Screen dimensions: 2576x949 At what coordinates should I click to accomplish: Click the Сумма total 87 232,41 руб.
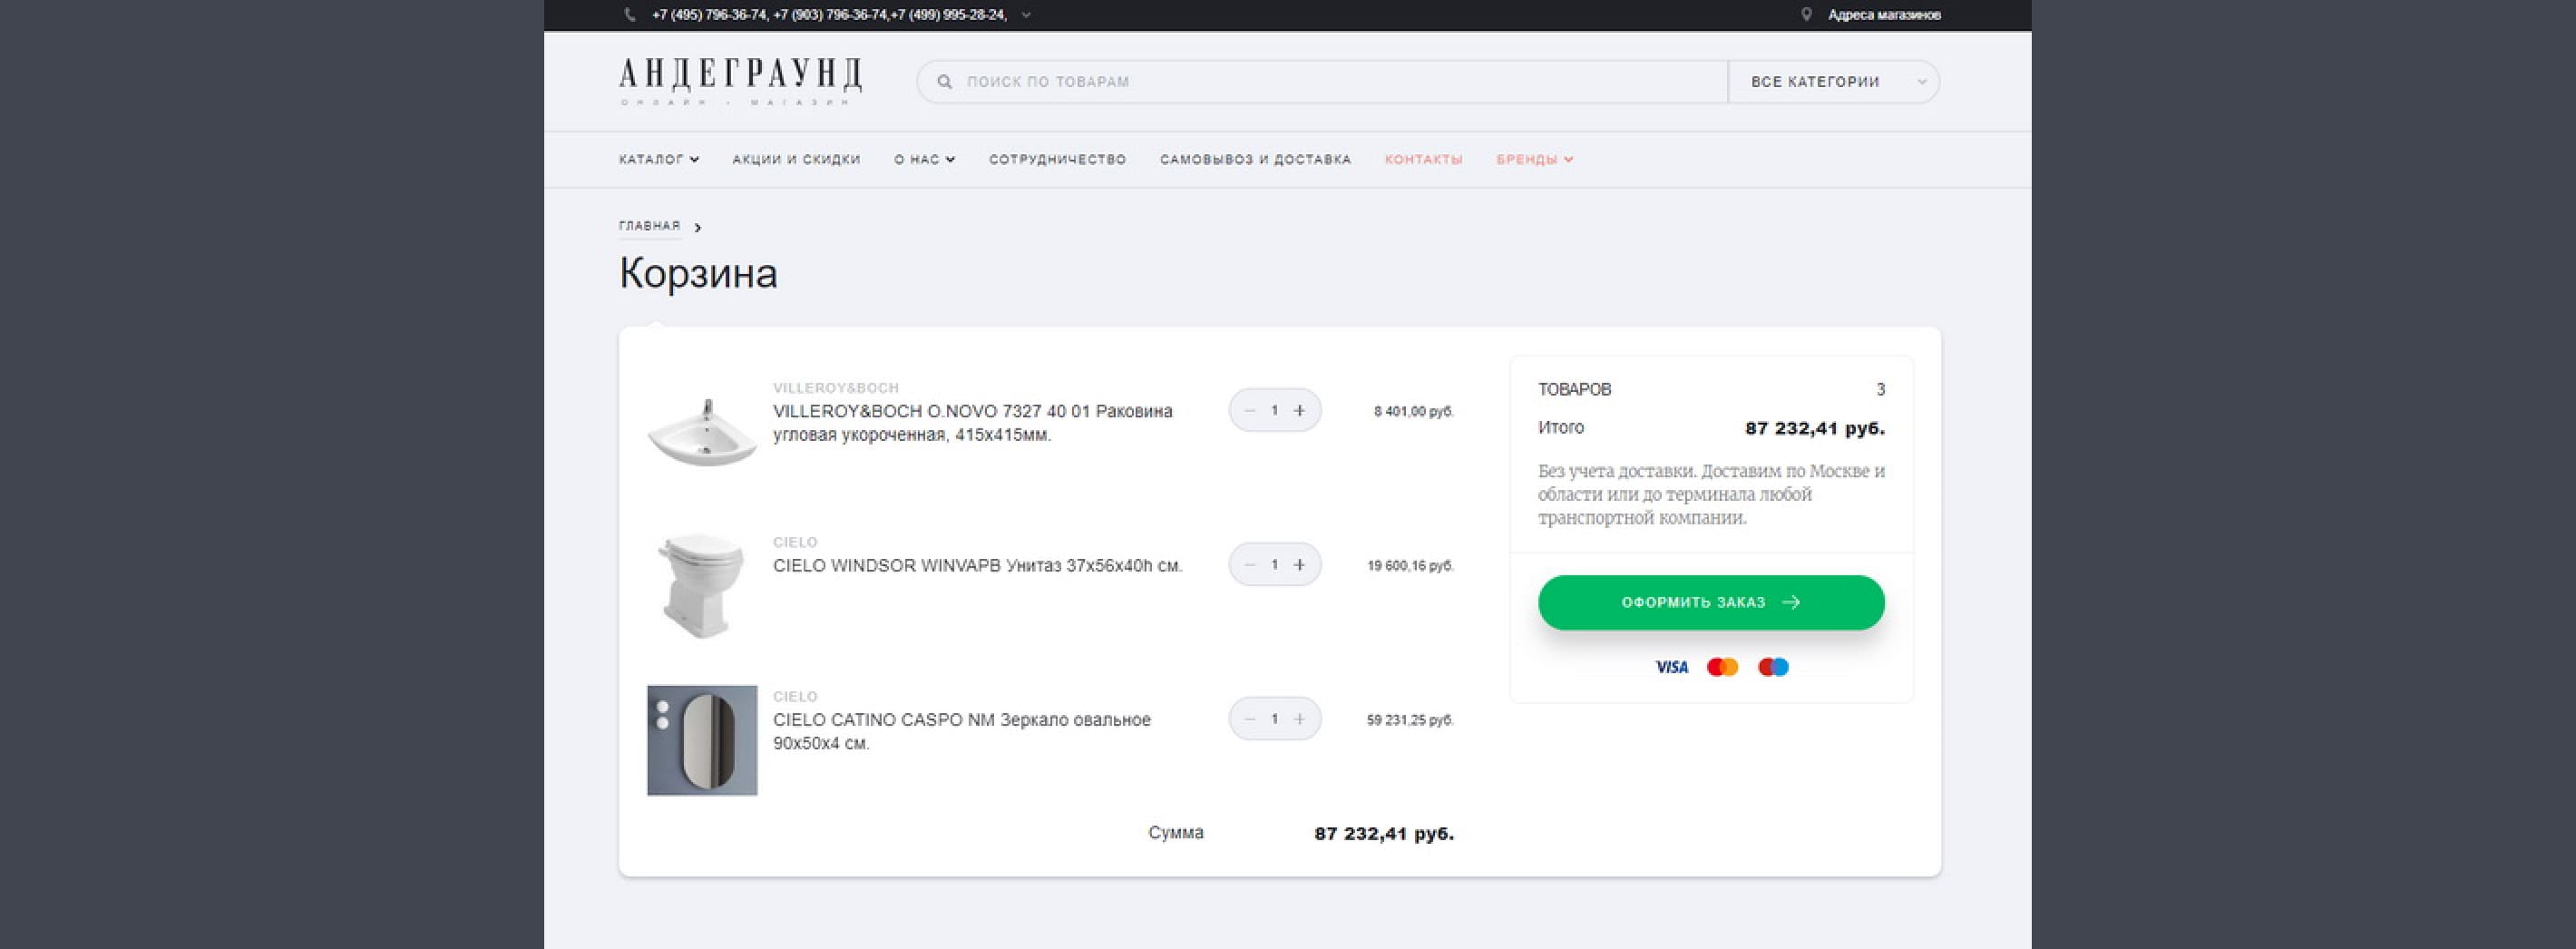pos(1384,834)
